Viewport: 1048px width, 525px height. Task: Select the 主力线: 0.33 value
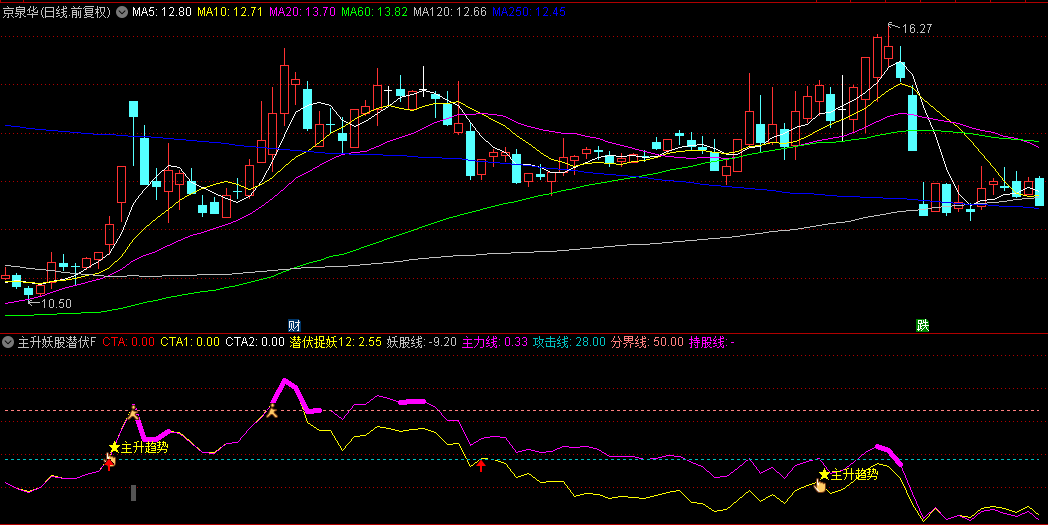495,342
